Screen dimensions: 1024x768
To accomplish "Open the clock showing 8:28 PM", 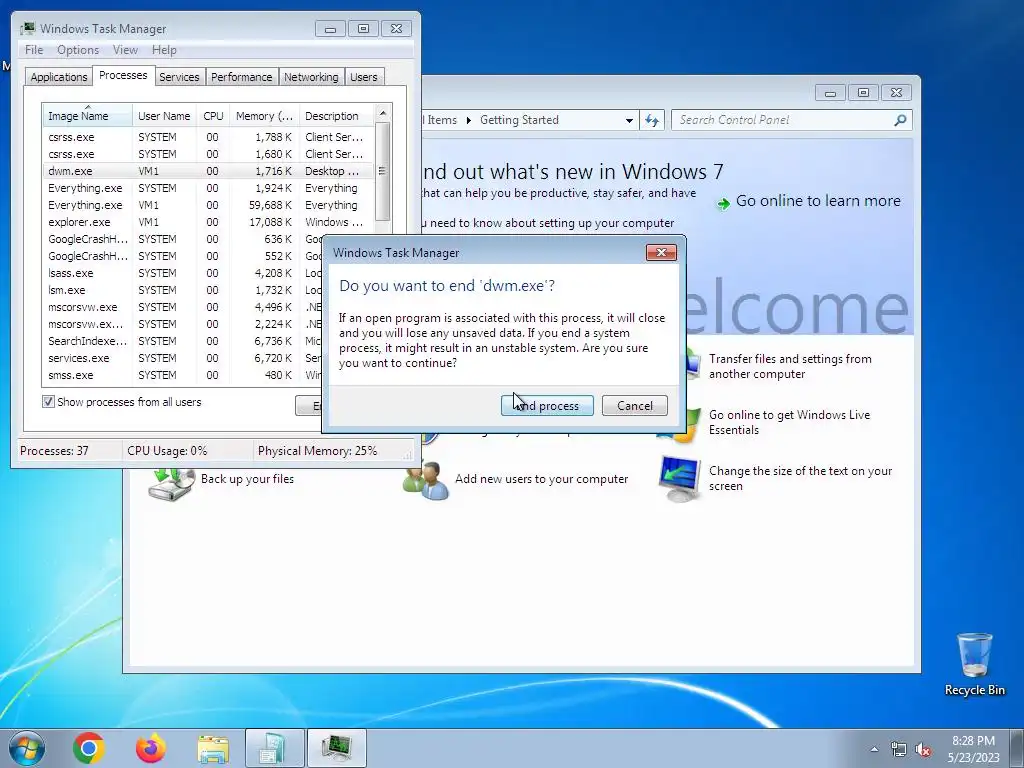I will pos(973,749).
